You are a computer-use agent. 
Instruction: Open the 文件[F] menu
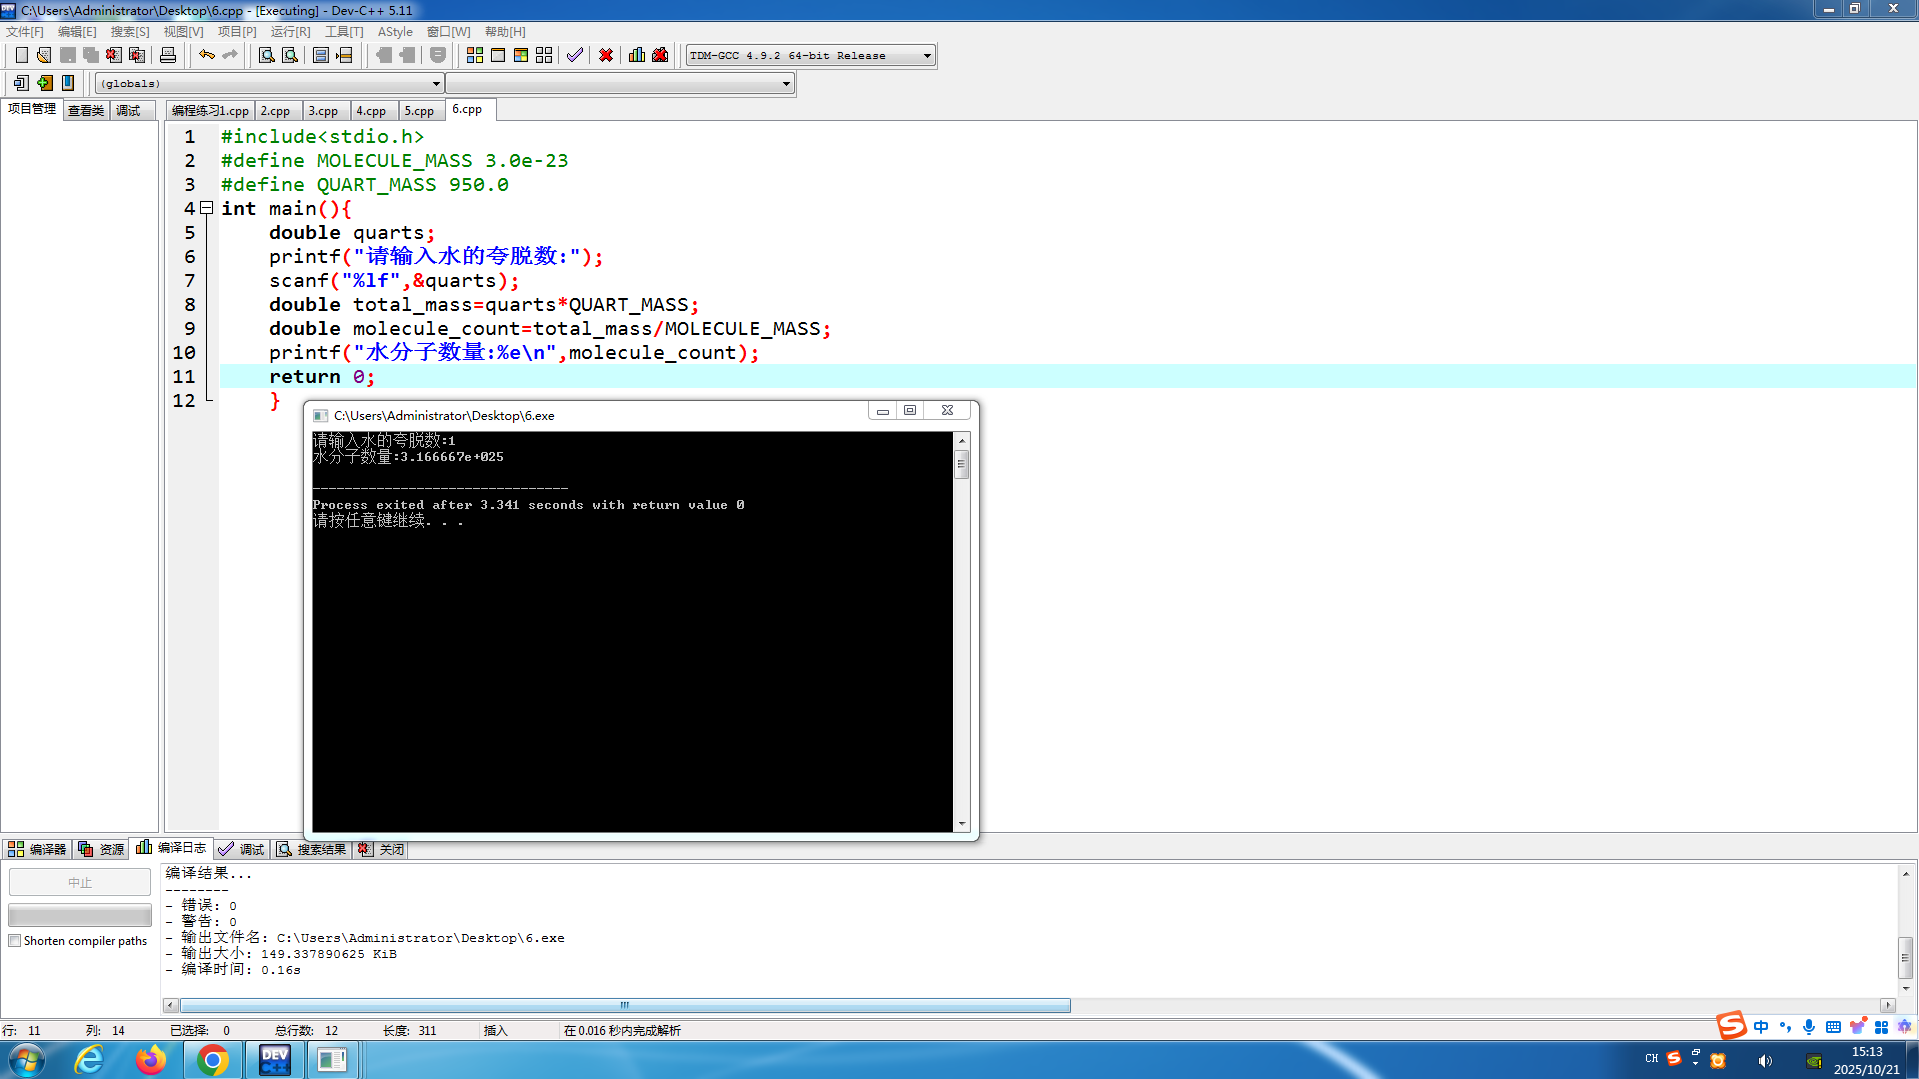tap(25, 32)
